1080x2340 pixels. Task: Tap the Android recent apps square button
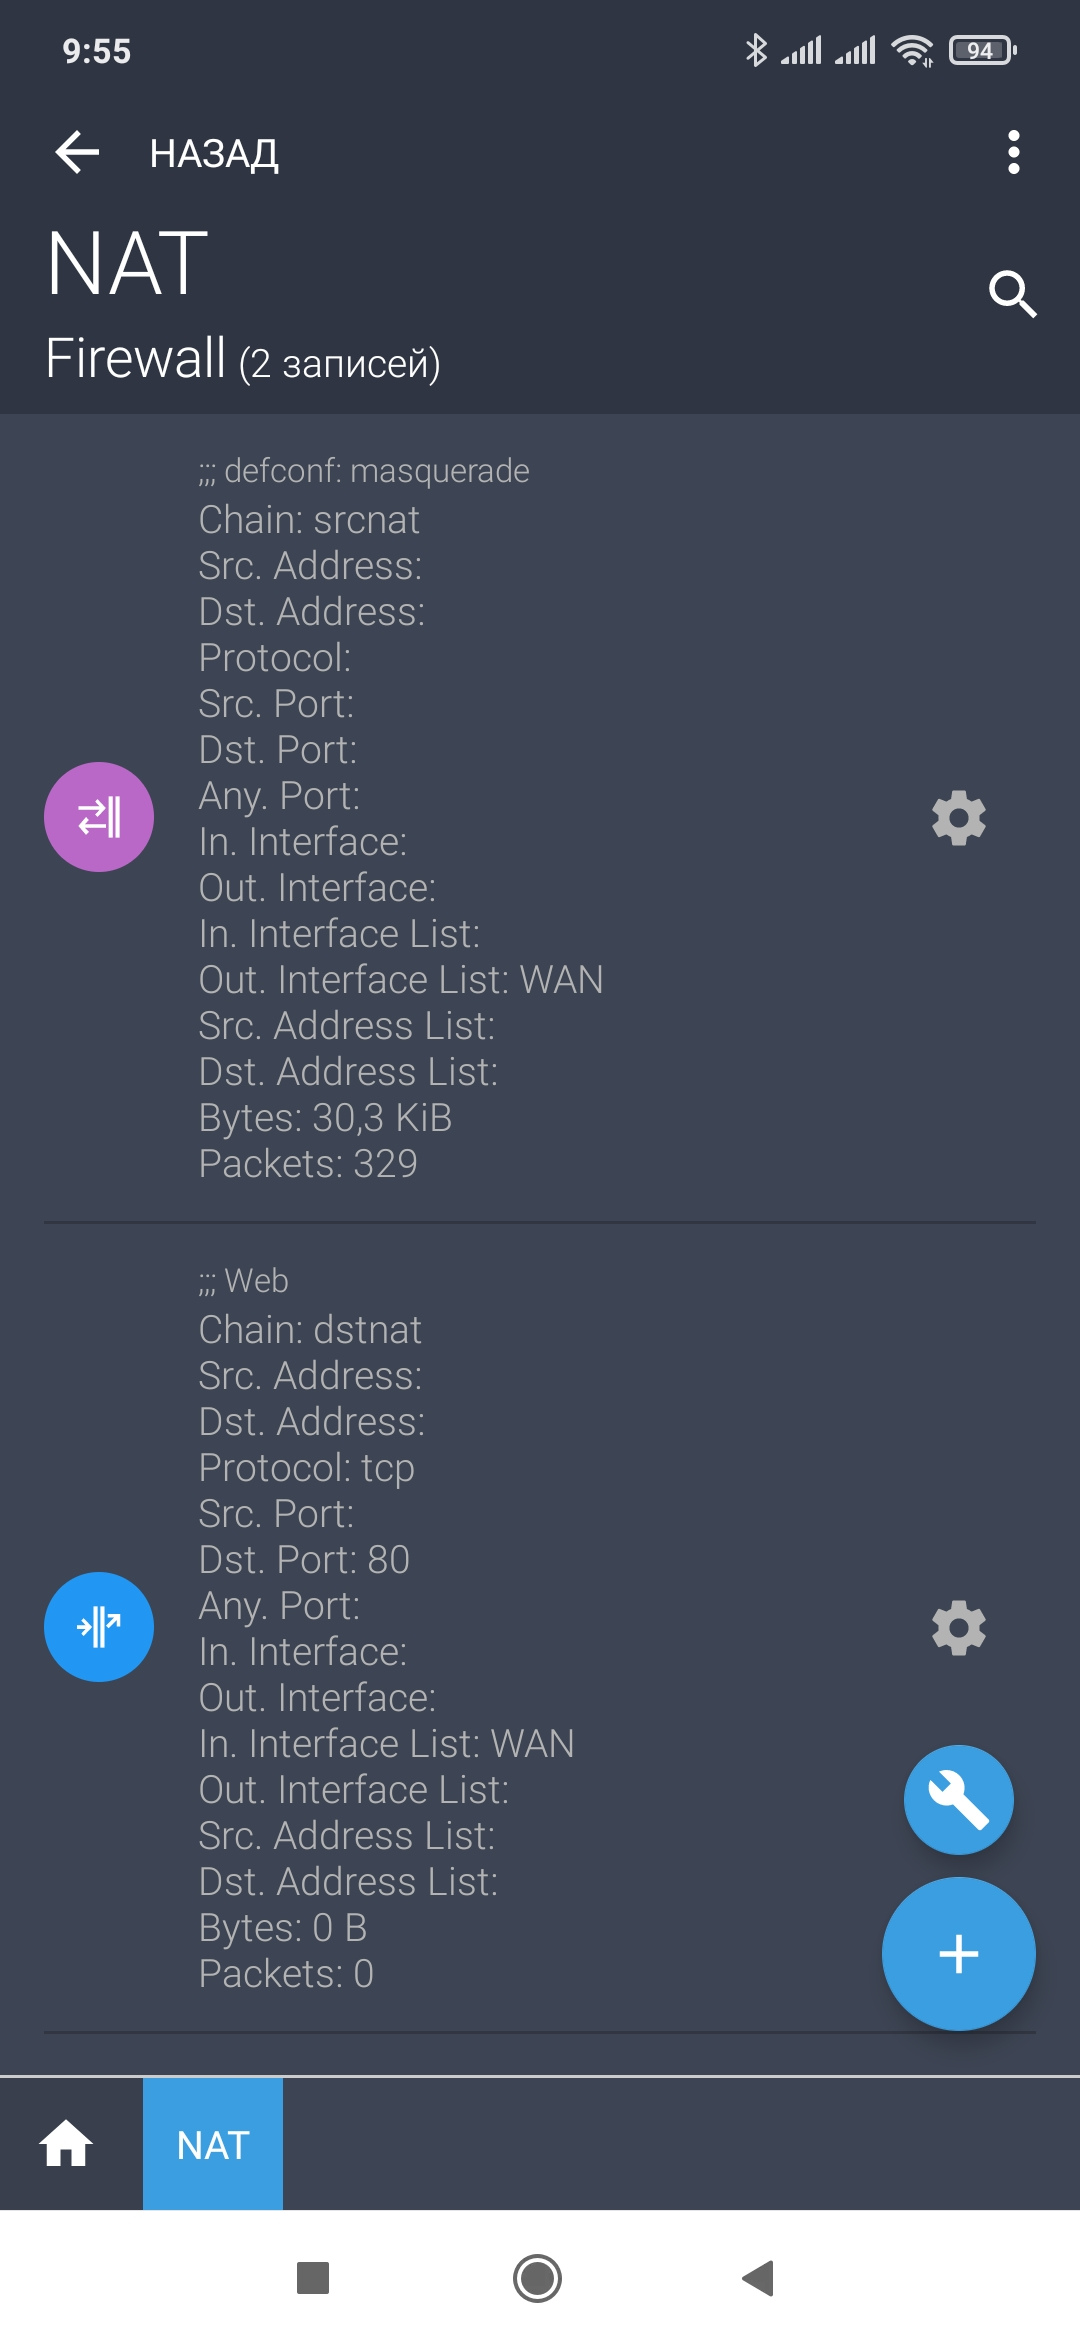point(313,2278)
